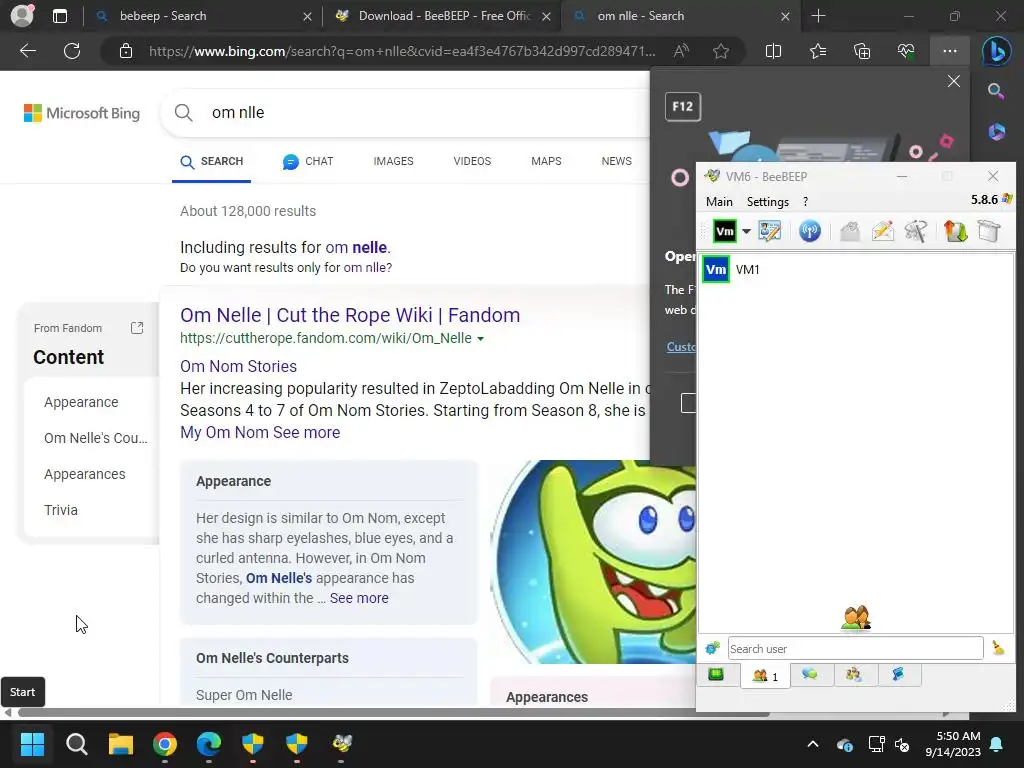
Task: Open the Windows Start button
Action: pos(32,744)
